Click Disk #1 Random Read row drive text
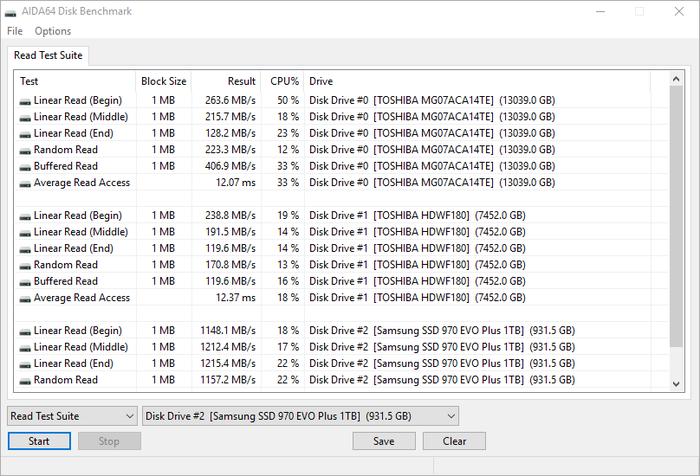 417,265
